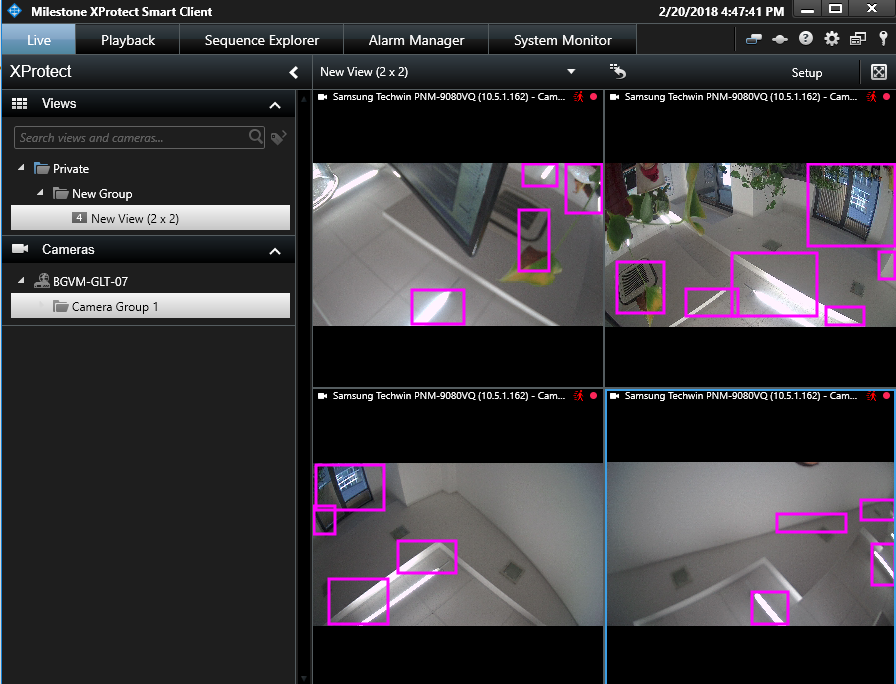Click the bottom-left tile camera title text
The height and width of the screenshot is (684, 896).
(449, 395)
